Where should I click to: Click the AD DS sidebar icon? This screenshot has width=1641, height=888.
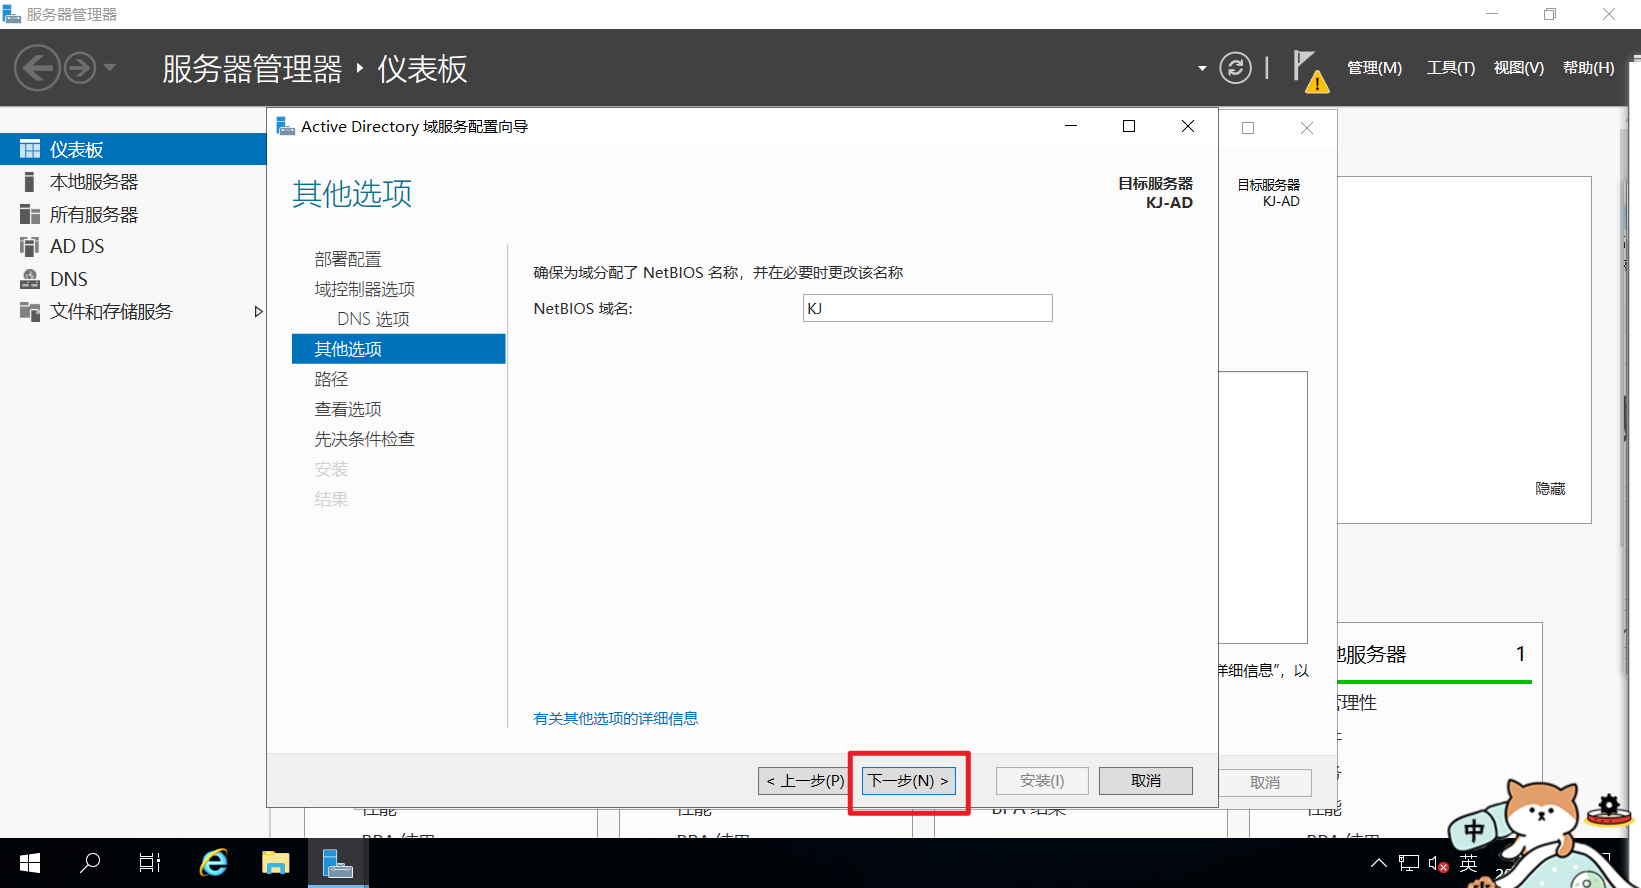(30, 246)
